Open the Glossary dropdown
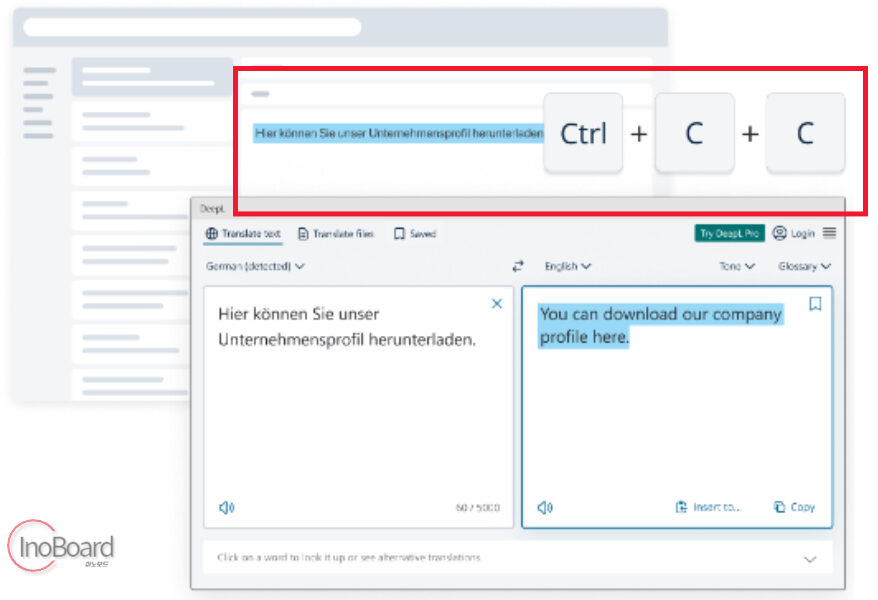The image size is (878, 600). [804, 266]
